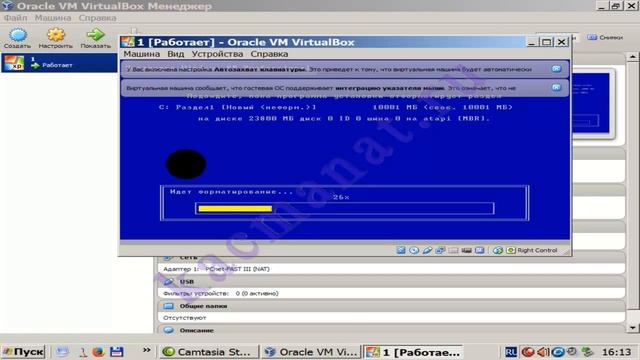The image size is (640, 360).
Task: Open the Машина menu in the VM window
Action: (x=142, y=54)
